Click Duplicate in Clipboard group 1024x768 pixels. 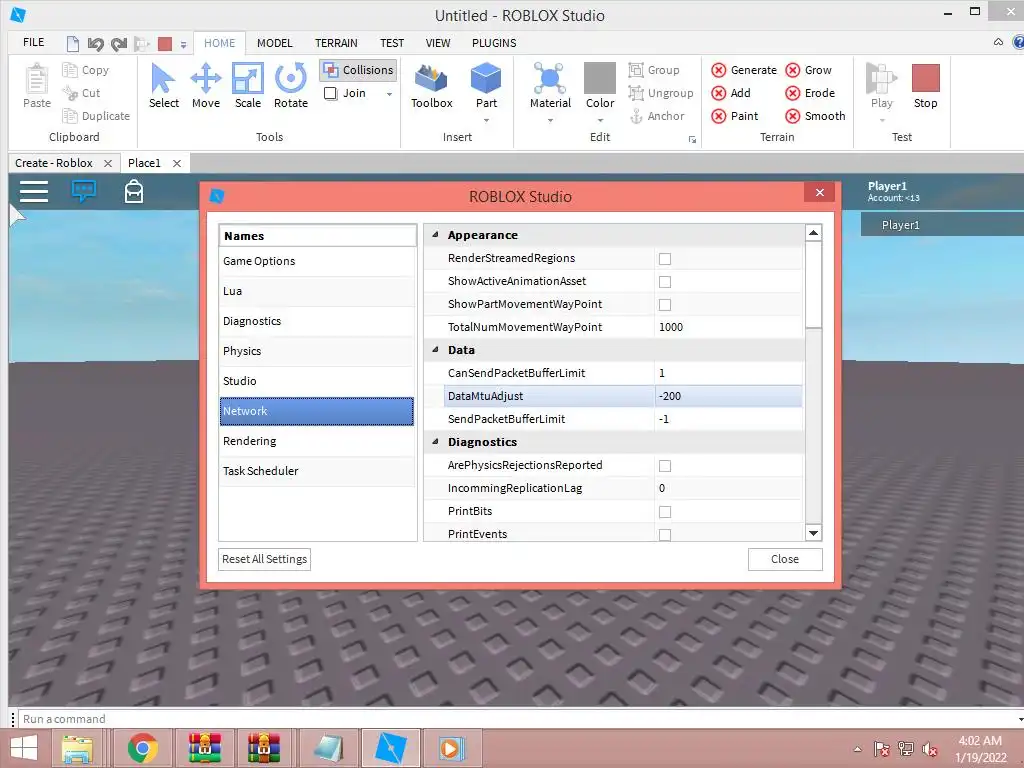96,116
